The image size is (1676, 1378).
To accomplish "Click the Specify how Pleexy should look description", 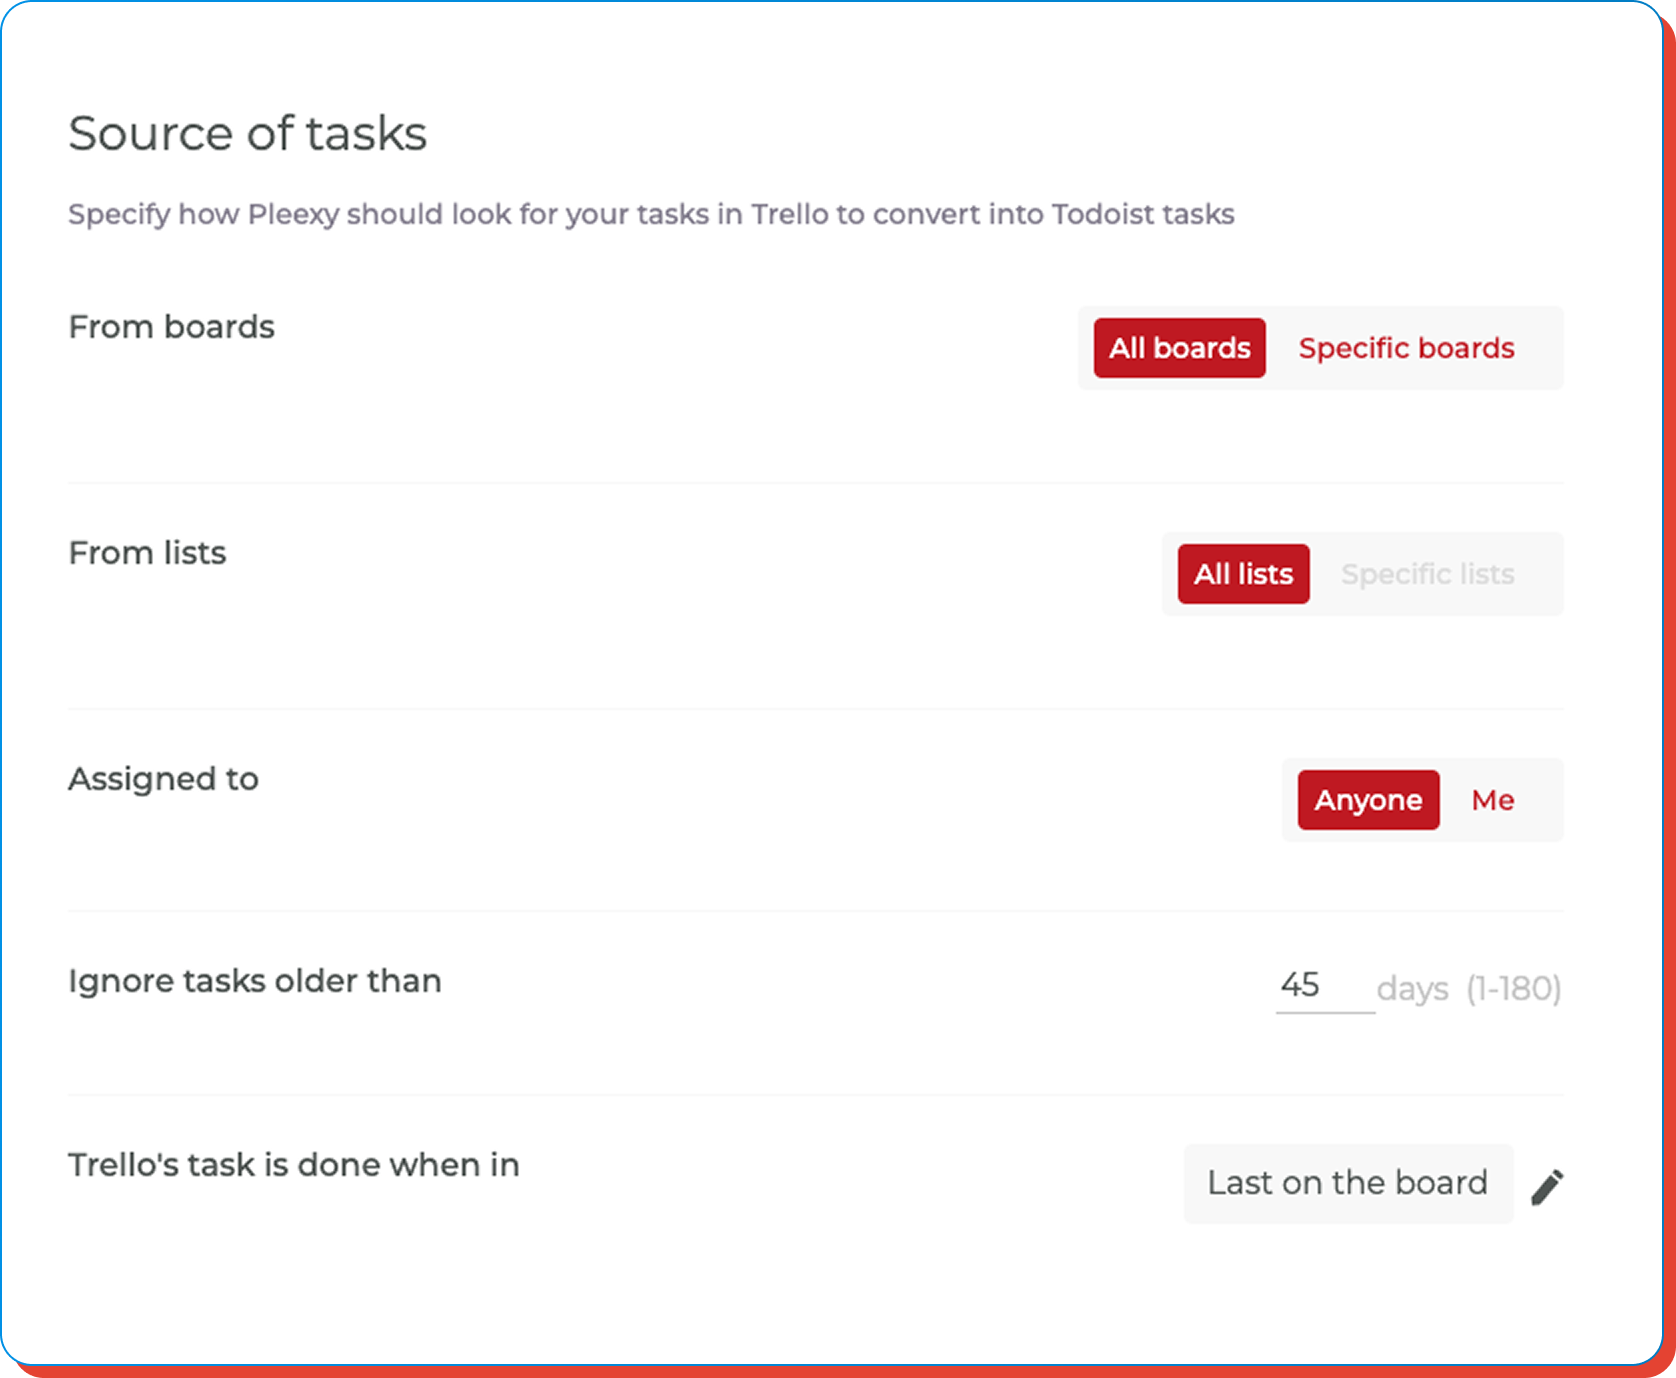I will pyautogui.click(x=651, y=214).
